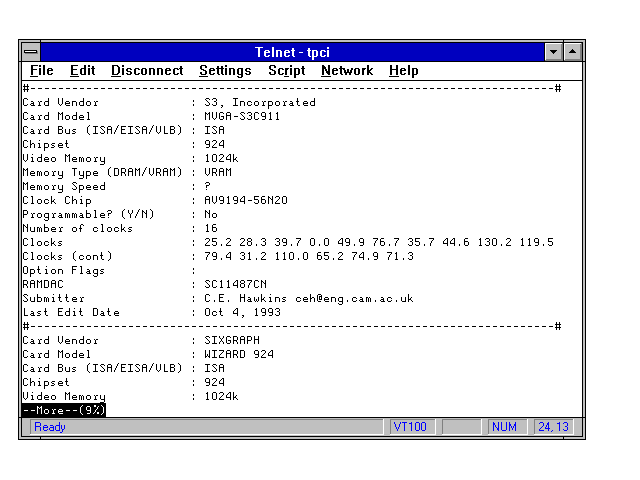Click the 24,13 cursor position indicator
Viewport: 640px width, 480px height.
pyautogui.click(x=552, y=427)
